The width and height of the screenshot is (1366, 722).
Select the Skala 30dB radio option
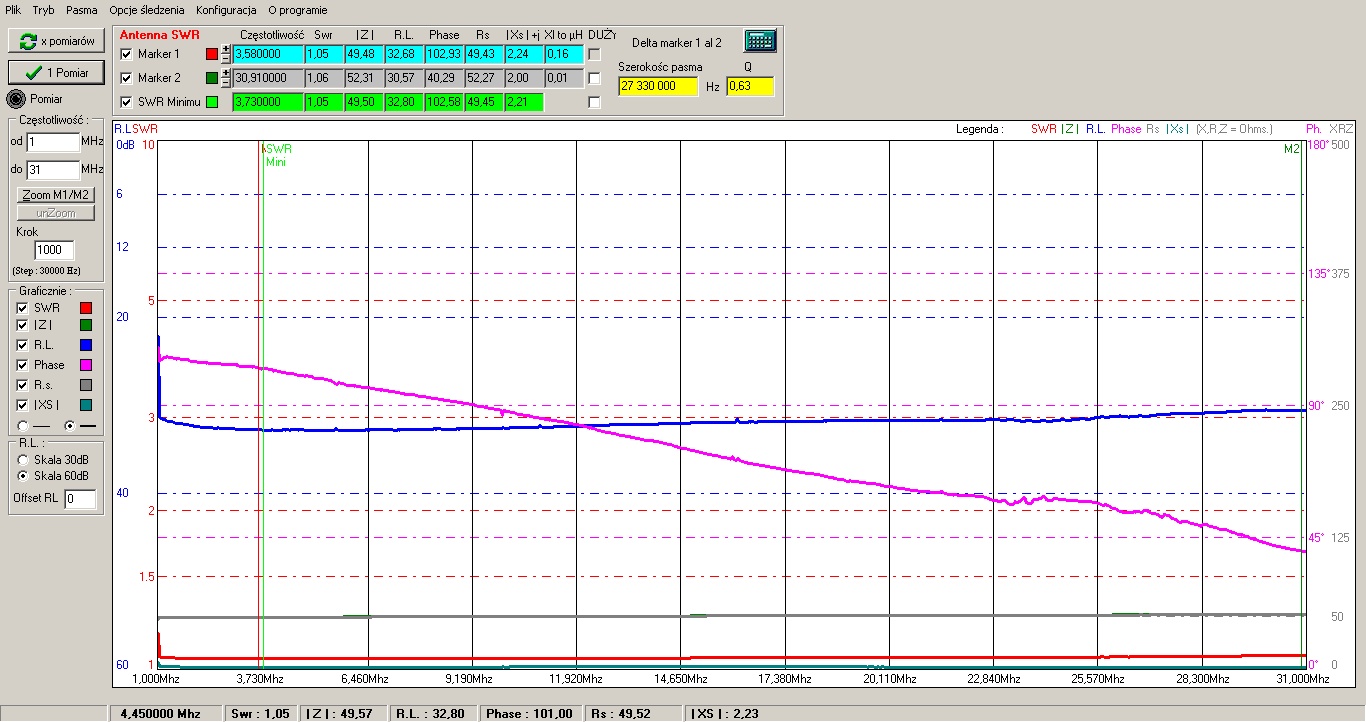(22, 460)
